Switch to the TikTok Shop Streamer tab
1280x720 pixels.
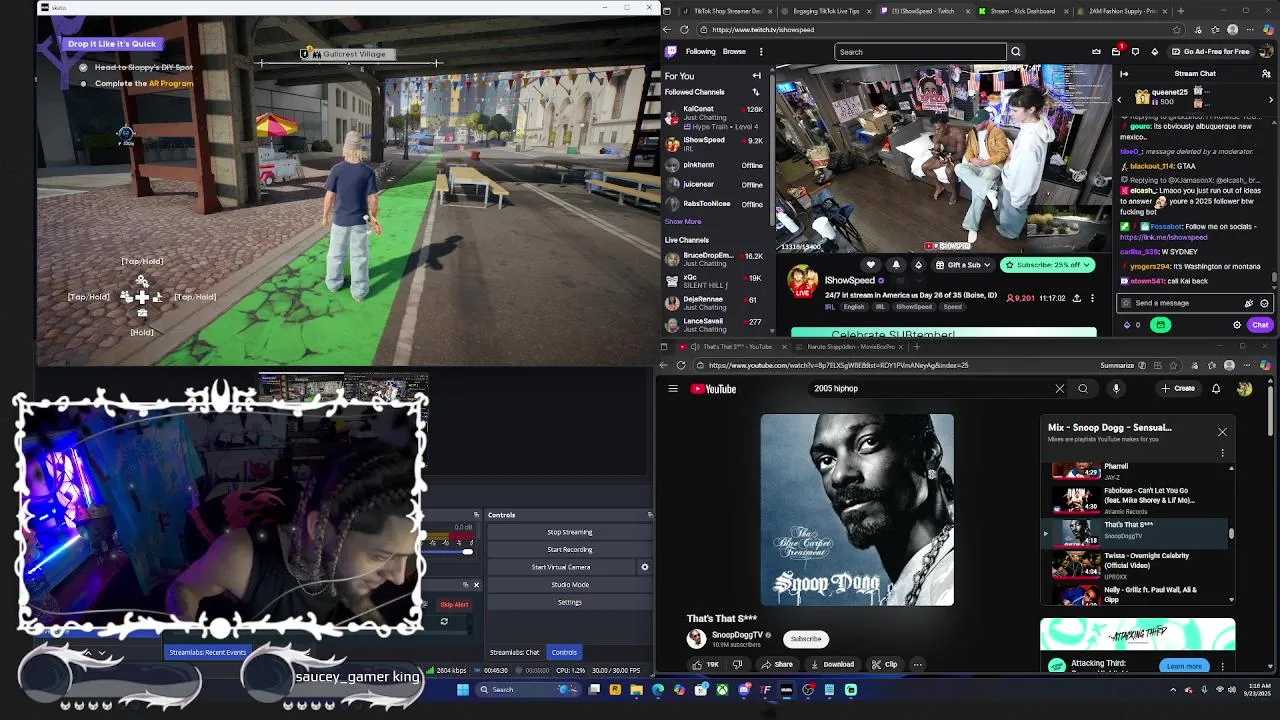(726, 11)
